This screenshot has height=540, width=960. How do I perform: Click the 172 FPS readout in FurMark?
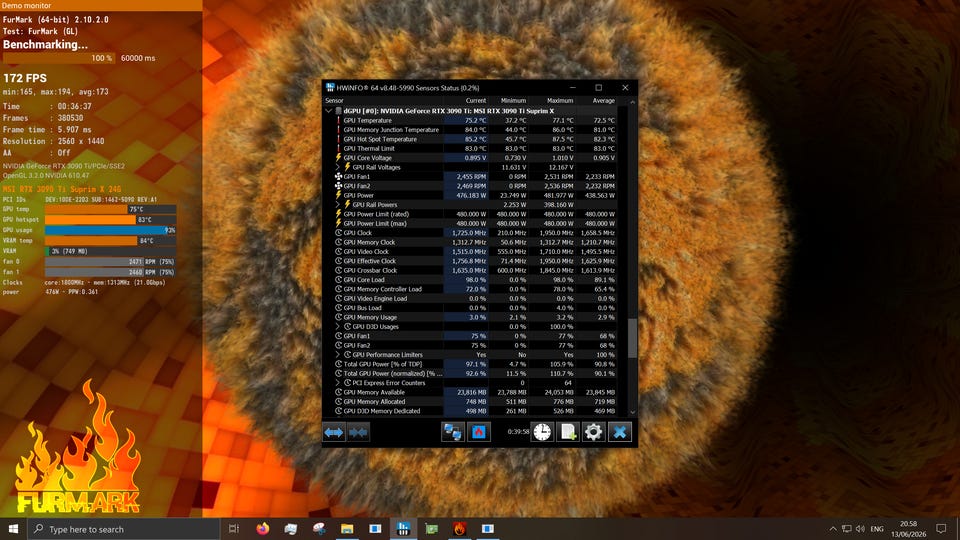25,78
